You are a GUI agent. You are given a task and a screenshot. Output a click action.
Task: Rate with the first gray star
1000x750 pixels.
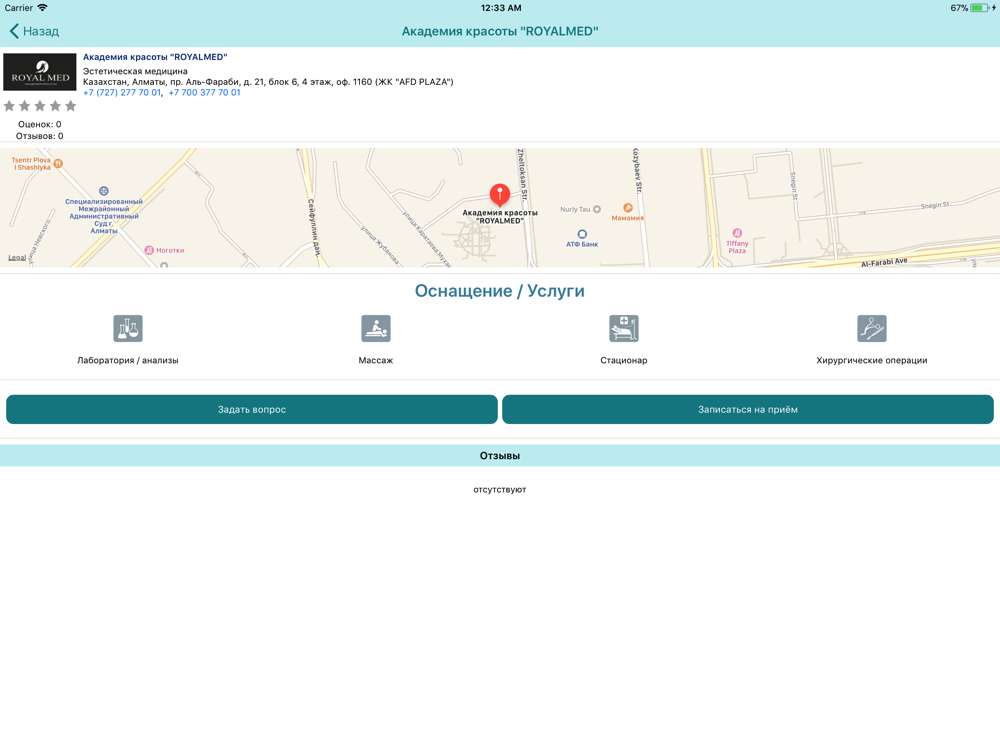pos(9,106)
